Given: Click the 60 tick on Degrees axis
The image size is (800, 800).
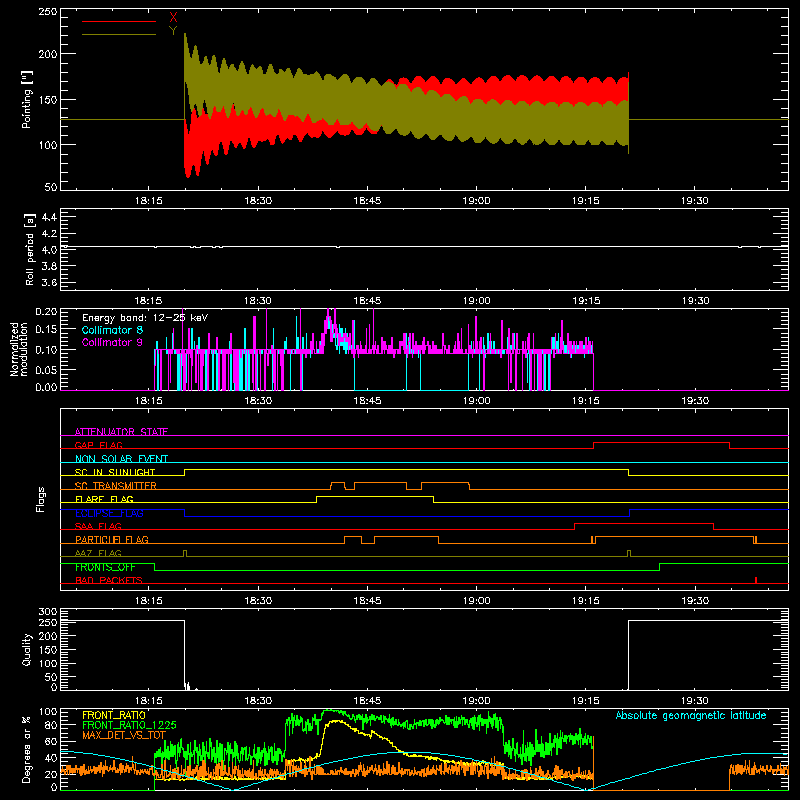Looking at the screenshot, I should pyautogui.click(x=51, y=741).
